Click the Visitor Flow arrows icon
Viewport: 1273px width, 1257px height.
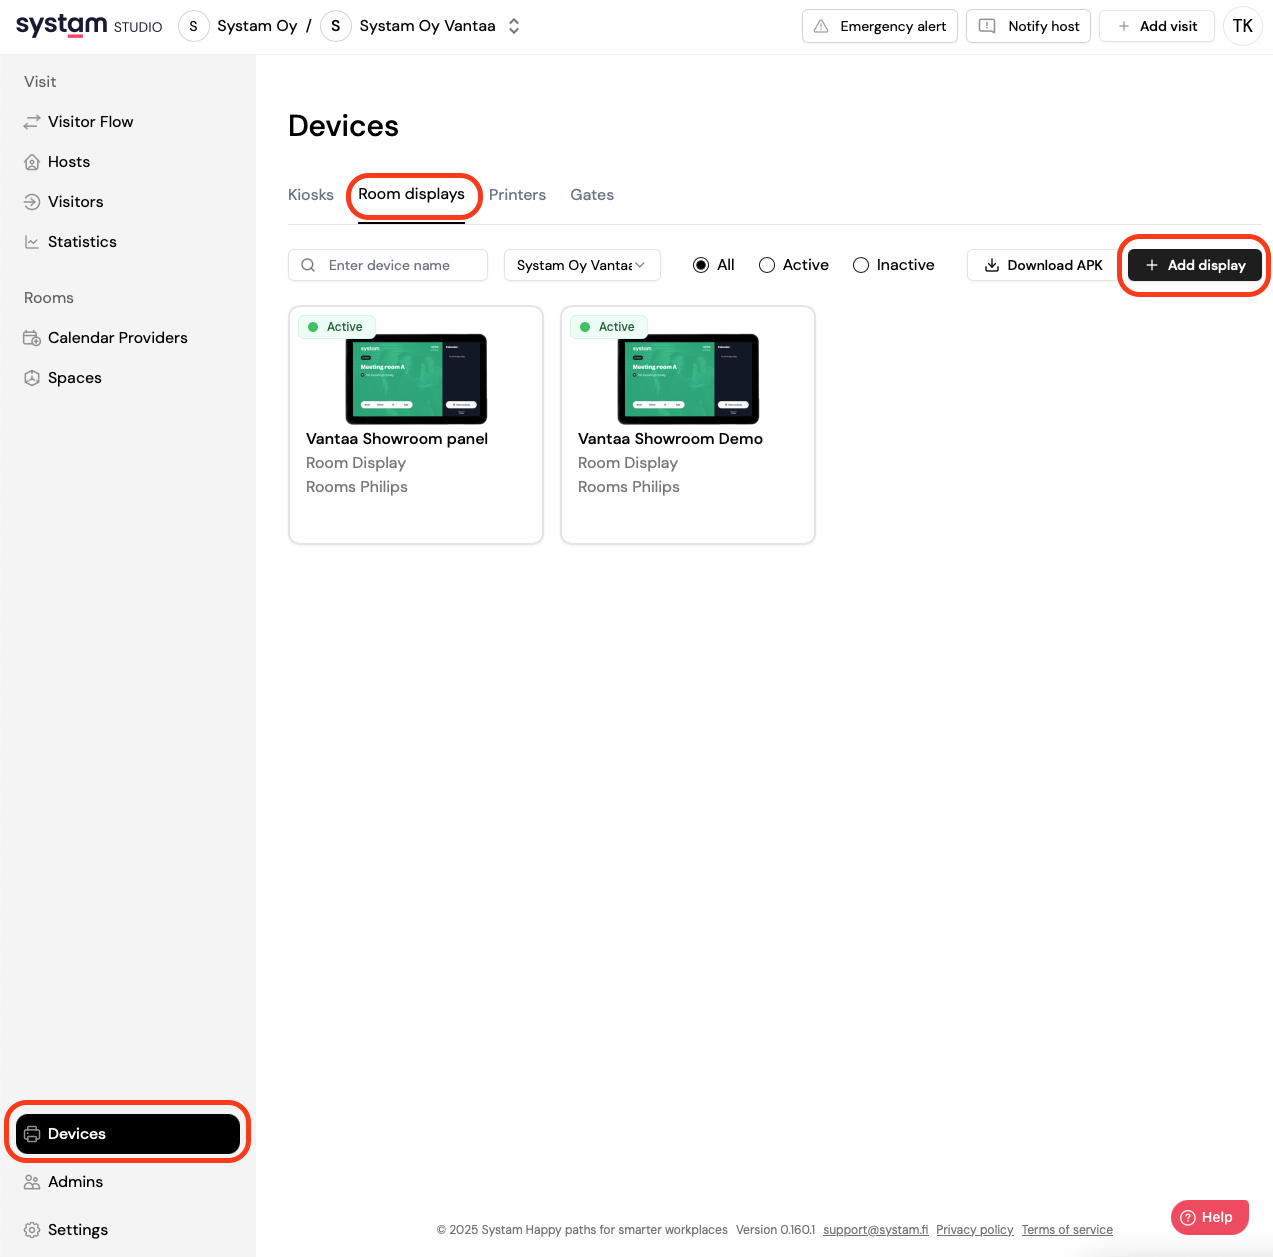pyautogui.click(x=32, y=122)
